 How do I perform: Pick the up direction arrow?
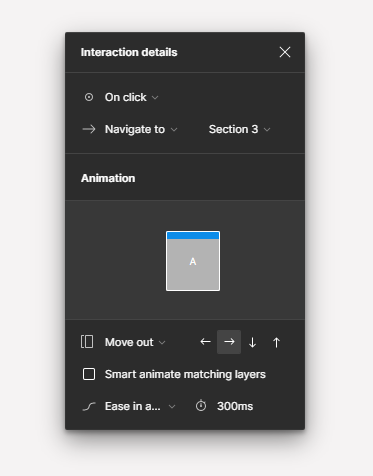[276, 342]
